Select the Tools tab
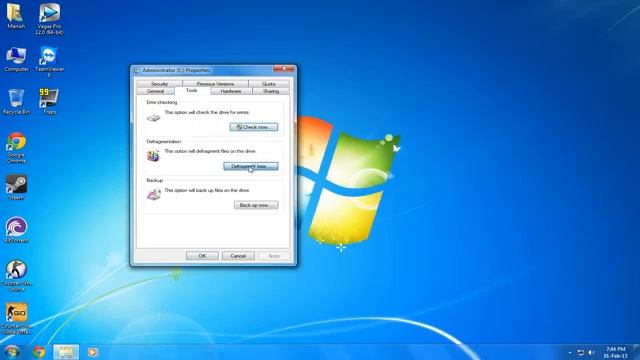Screen dimensions: 640x360 pyautogui.click(x=192, y=90)
